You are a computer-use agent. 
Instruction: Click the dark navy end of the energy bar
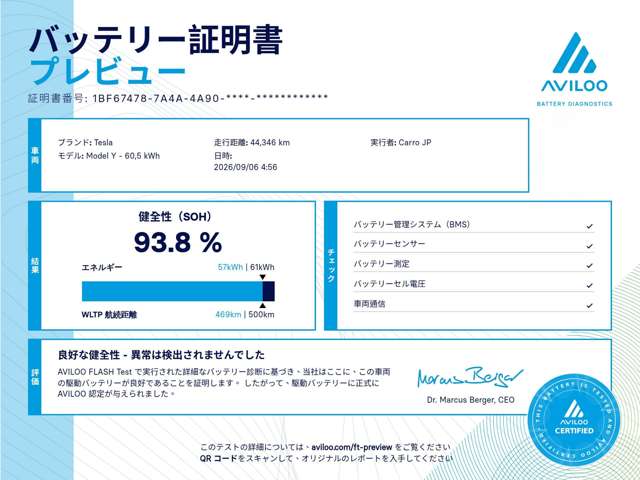pyautogui.click(x=269, y=291)
